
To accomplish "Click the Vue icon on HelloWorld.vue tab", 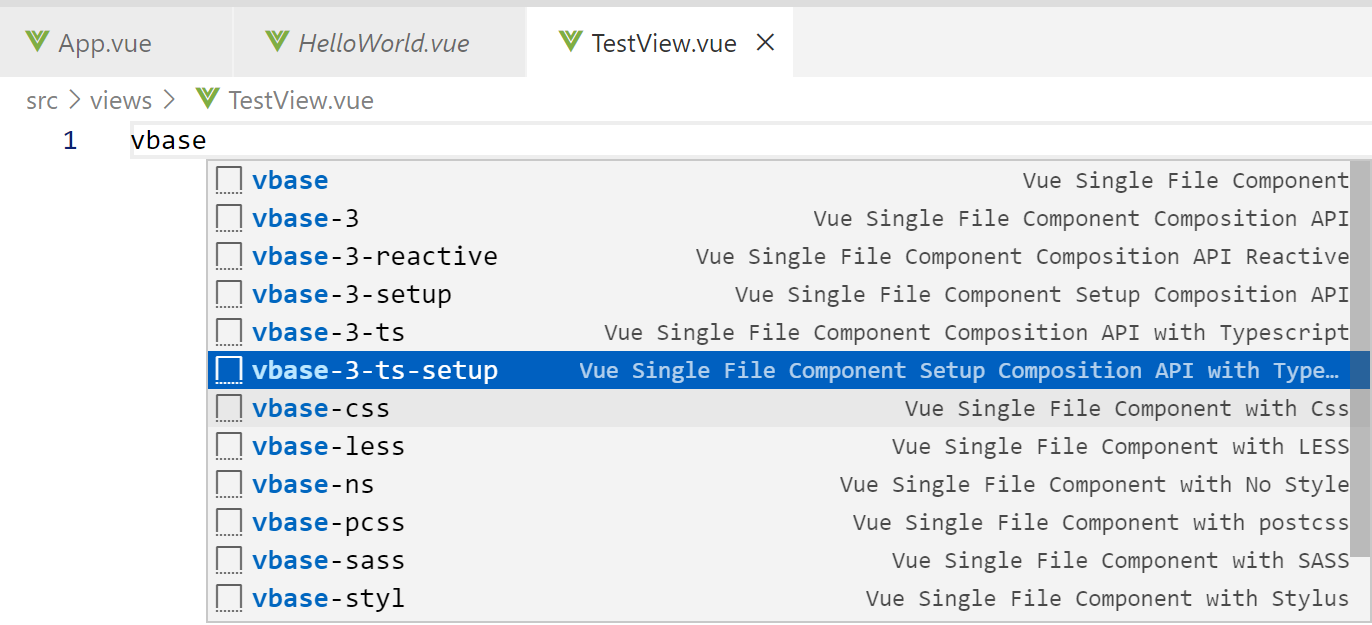I will coord(277,43).
